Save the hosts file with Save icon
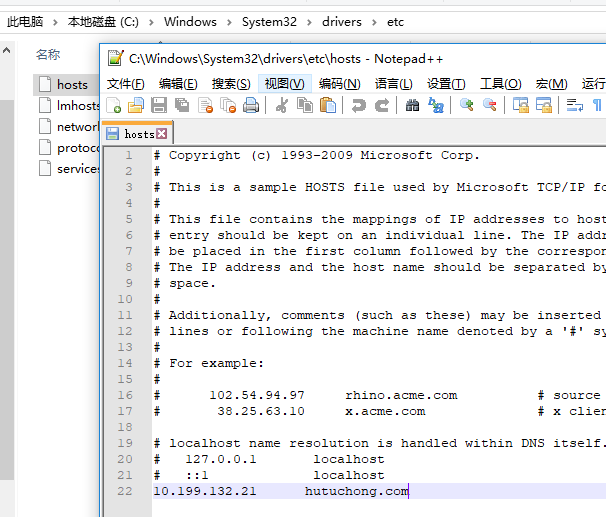The width and height of the screenshot is (606, 517). point(159,105)
